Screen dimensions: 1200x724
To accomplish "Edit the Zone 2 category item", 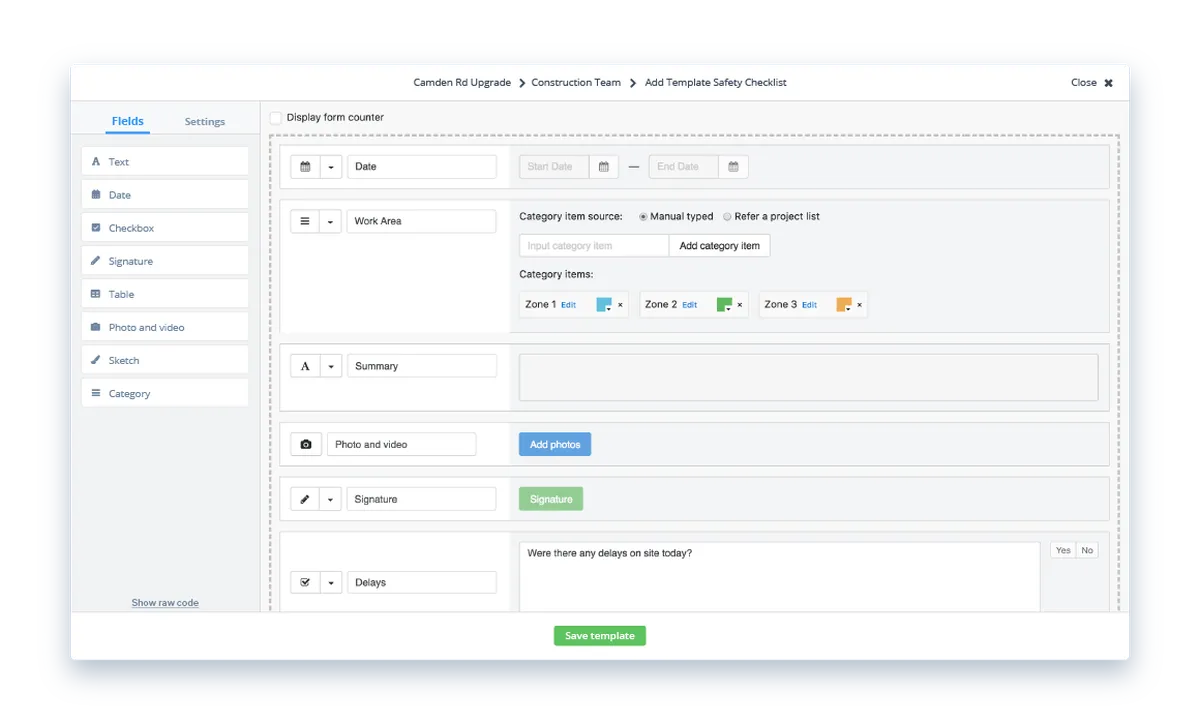I will (x=689, y=305).
